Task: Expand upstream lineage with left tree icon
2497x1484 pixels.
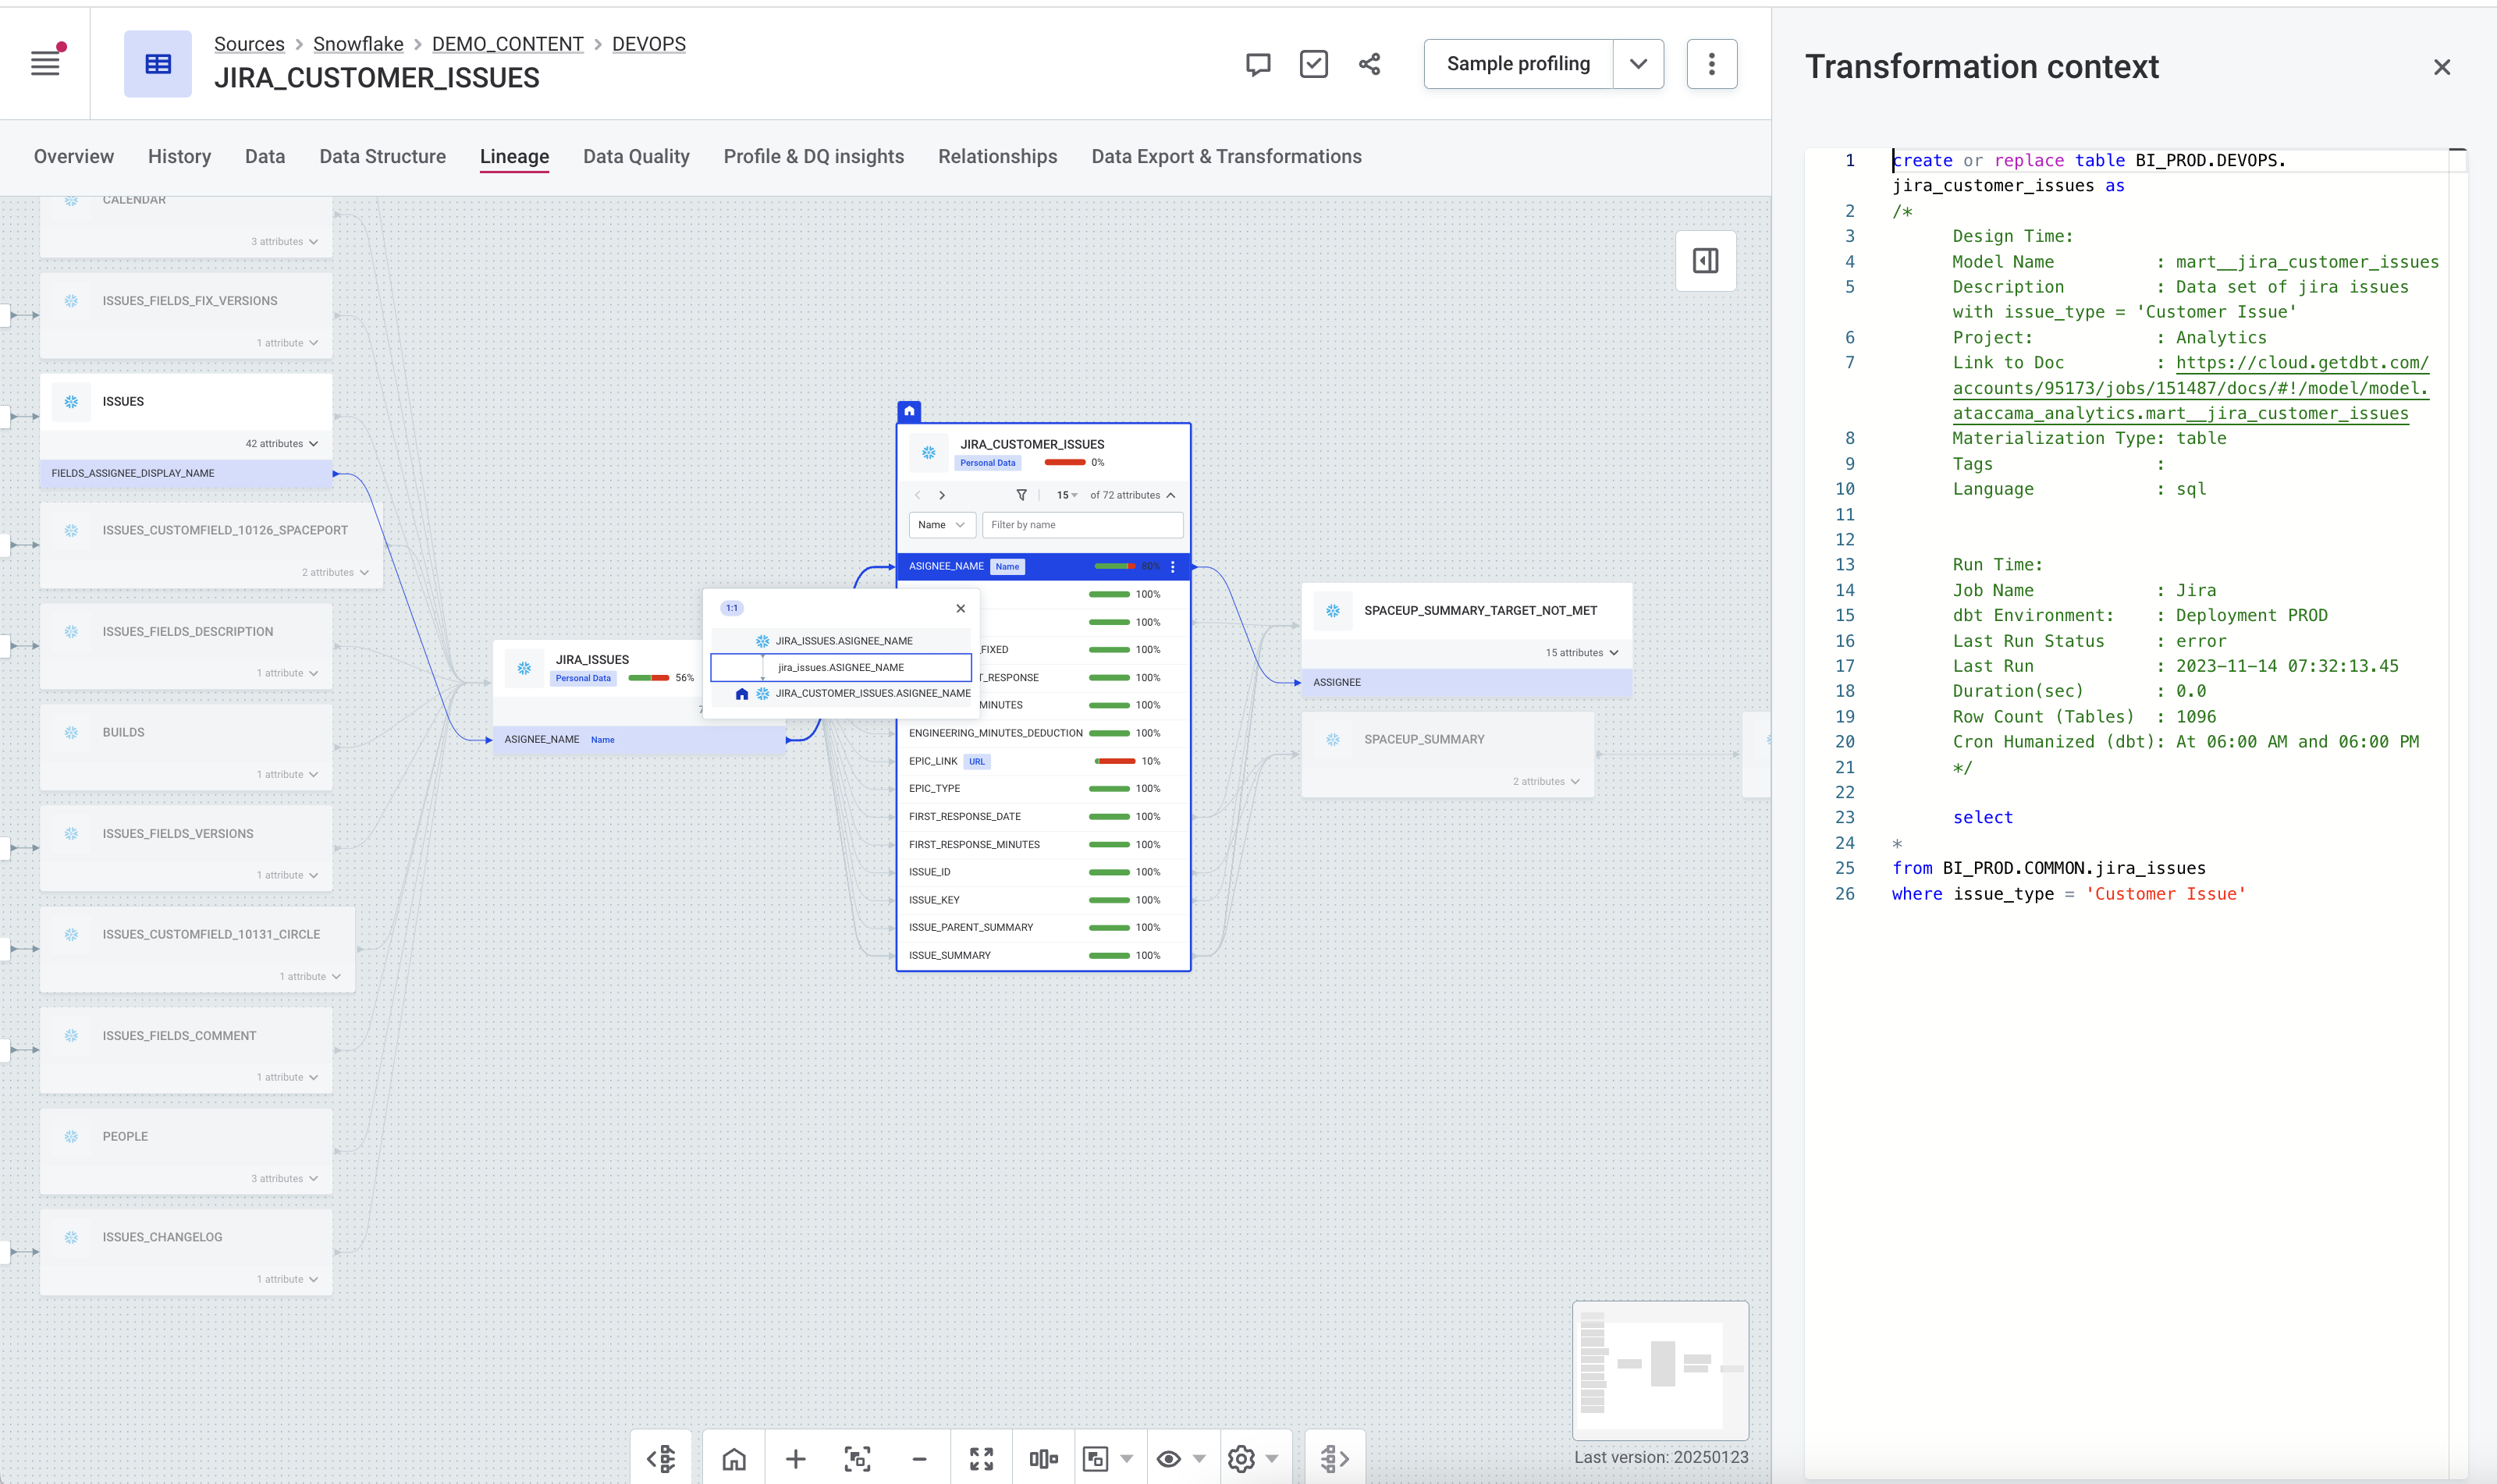Action: tap(661, 1459)
